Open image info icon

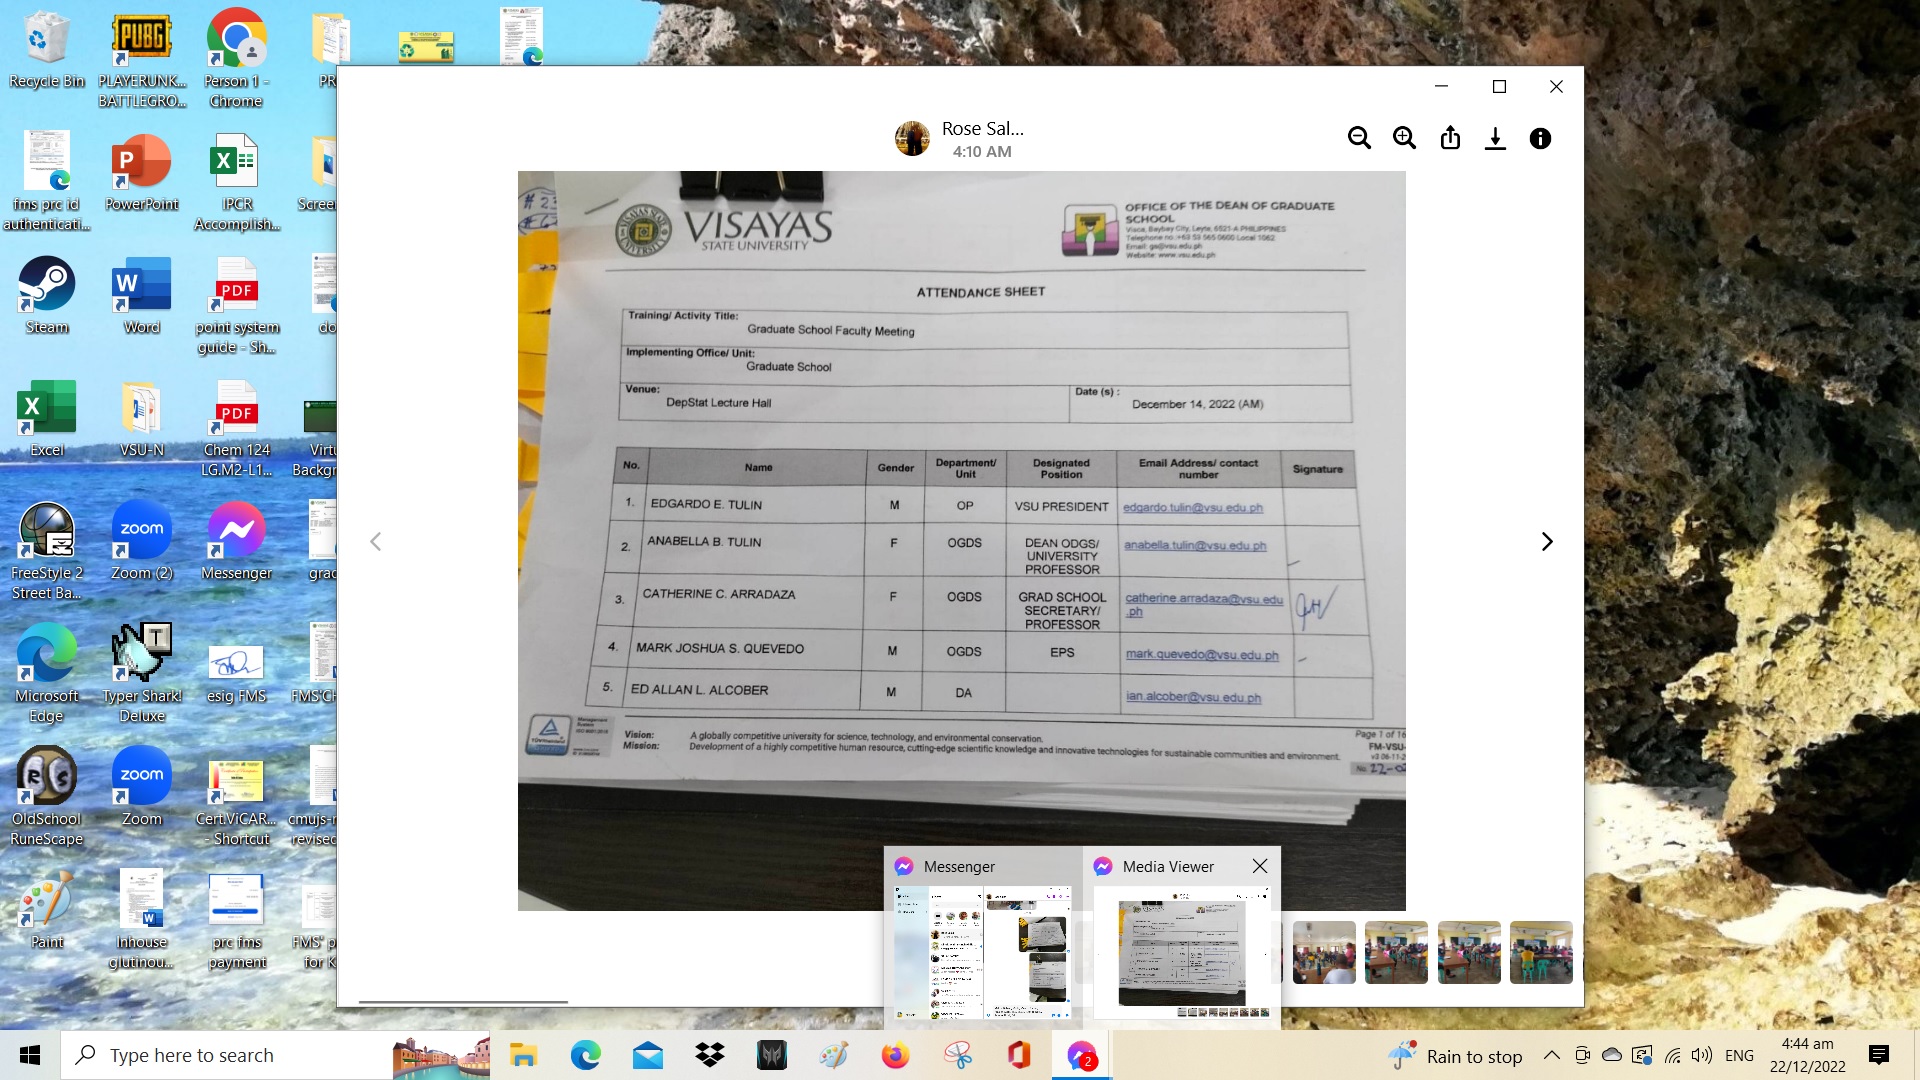tap(1540, 138)
